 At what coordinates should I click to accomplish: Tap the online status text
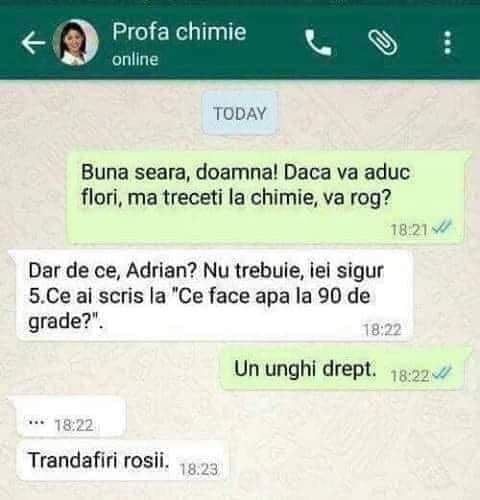pos(135,60)
